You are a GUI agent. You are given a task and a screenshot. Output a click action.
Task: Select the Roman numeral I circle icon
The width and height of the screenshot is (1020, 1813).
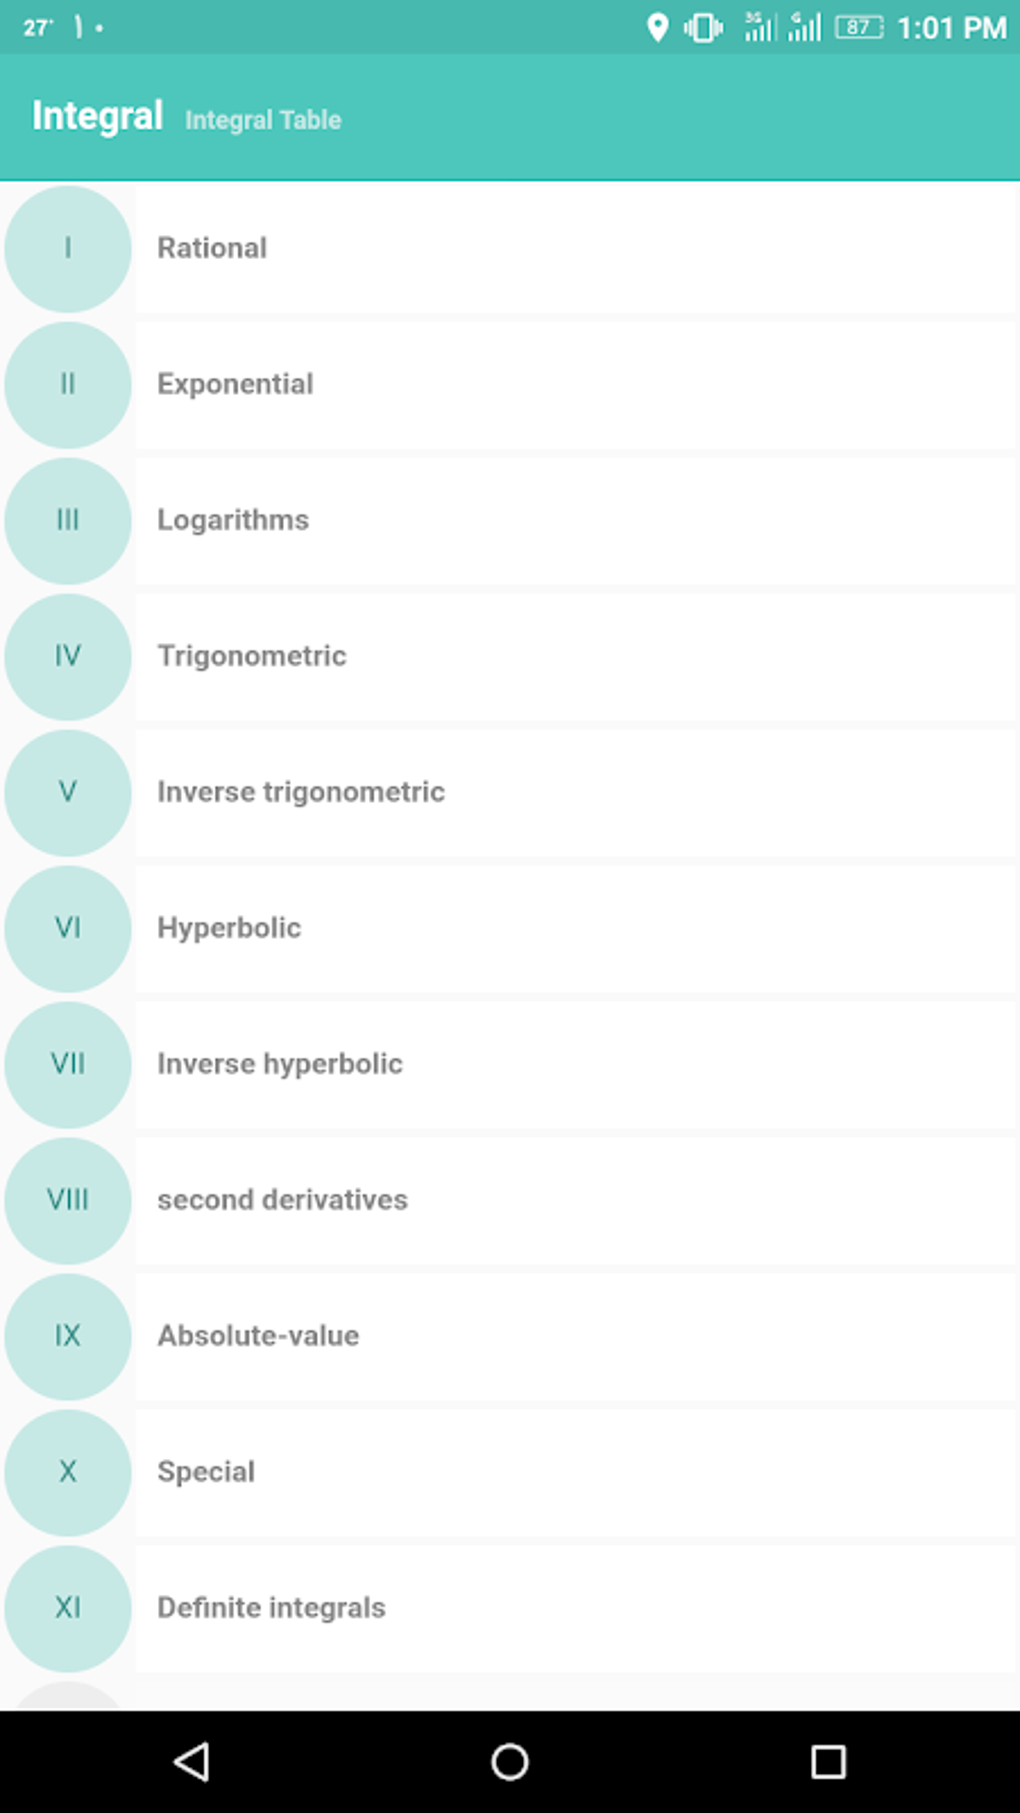(67, 248)
